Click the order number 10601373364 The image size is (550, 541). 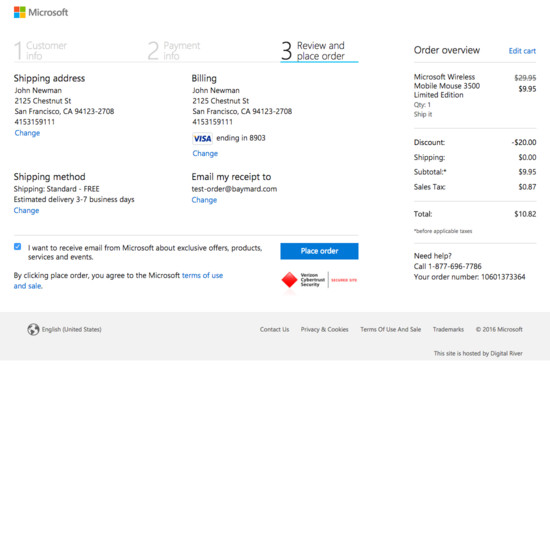pos(503,277)
